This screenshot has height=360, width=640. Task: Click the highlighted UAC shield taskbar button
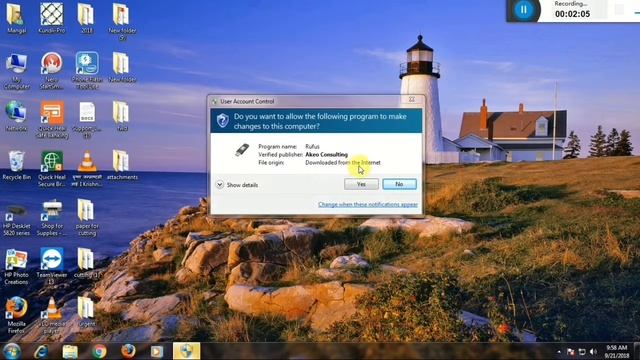pyautogui.click(x=187, y=351)
